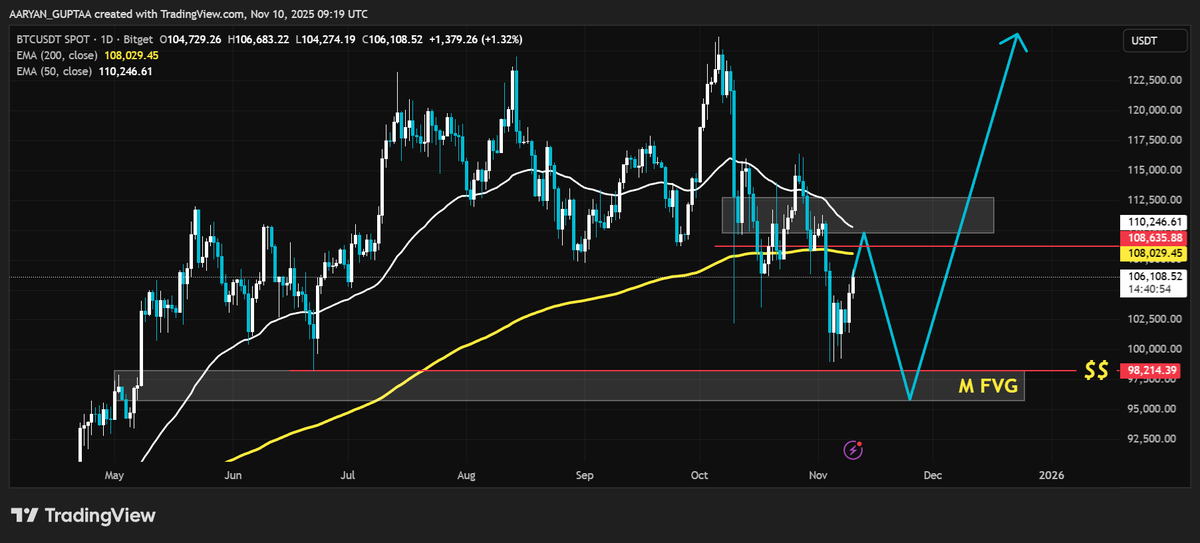This screenshot has height=543, width=1200.
Task: Click the Dec label on time axis
Action: pos(932,475)
